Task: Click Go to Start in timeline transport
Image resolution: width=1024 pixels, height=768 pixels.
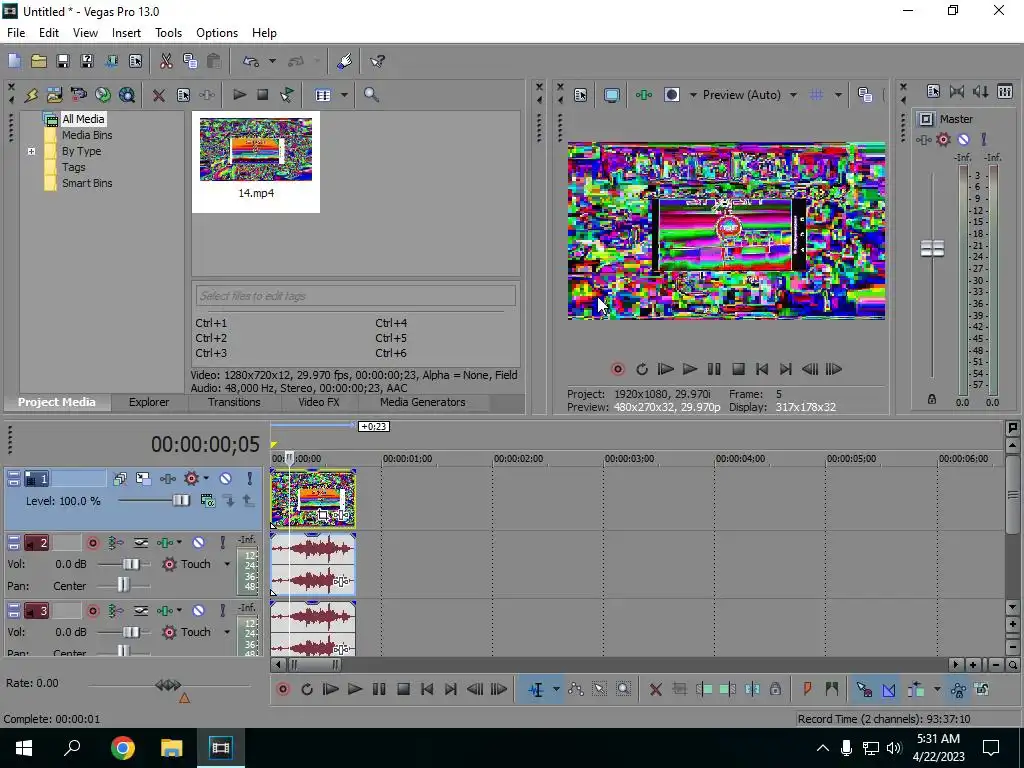Action: click(x=427, y=689)
